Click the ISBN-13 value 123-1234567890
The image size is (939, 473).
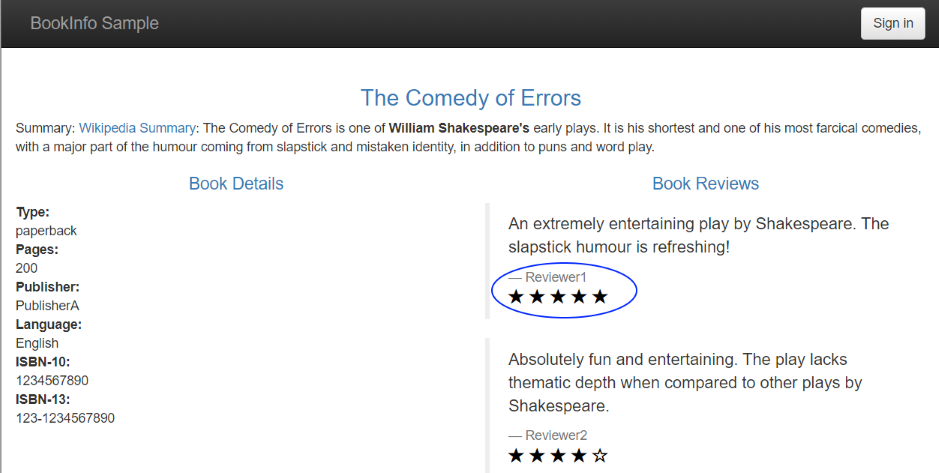coord(65,418)
